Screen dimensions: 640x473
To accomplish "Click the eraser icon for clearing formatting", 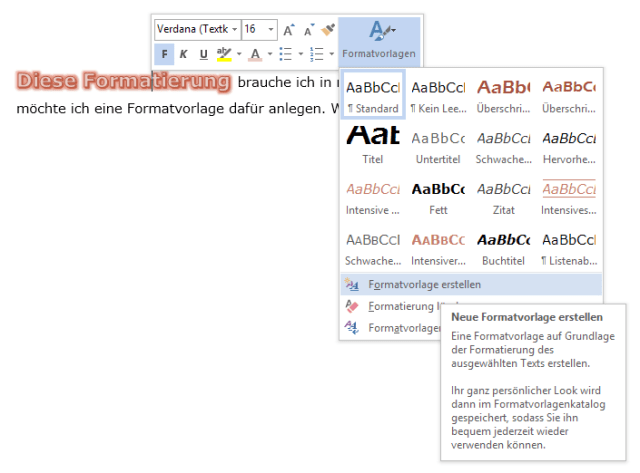I will click(x=351, y=306).
